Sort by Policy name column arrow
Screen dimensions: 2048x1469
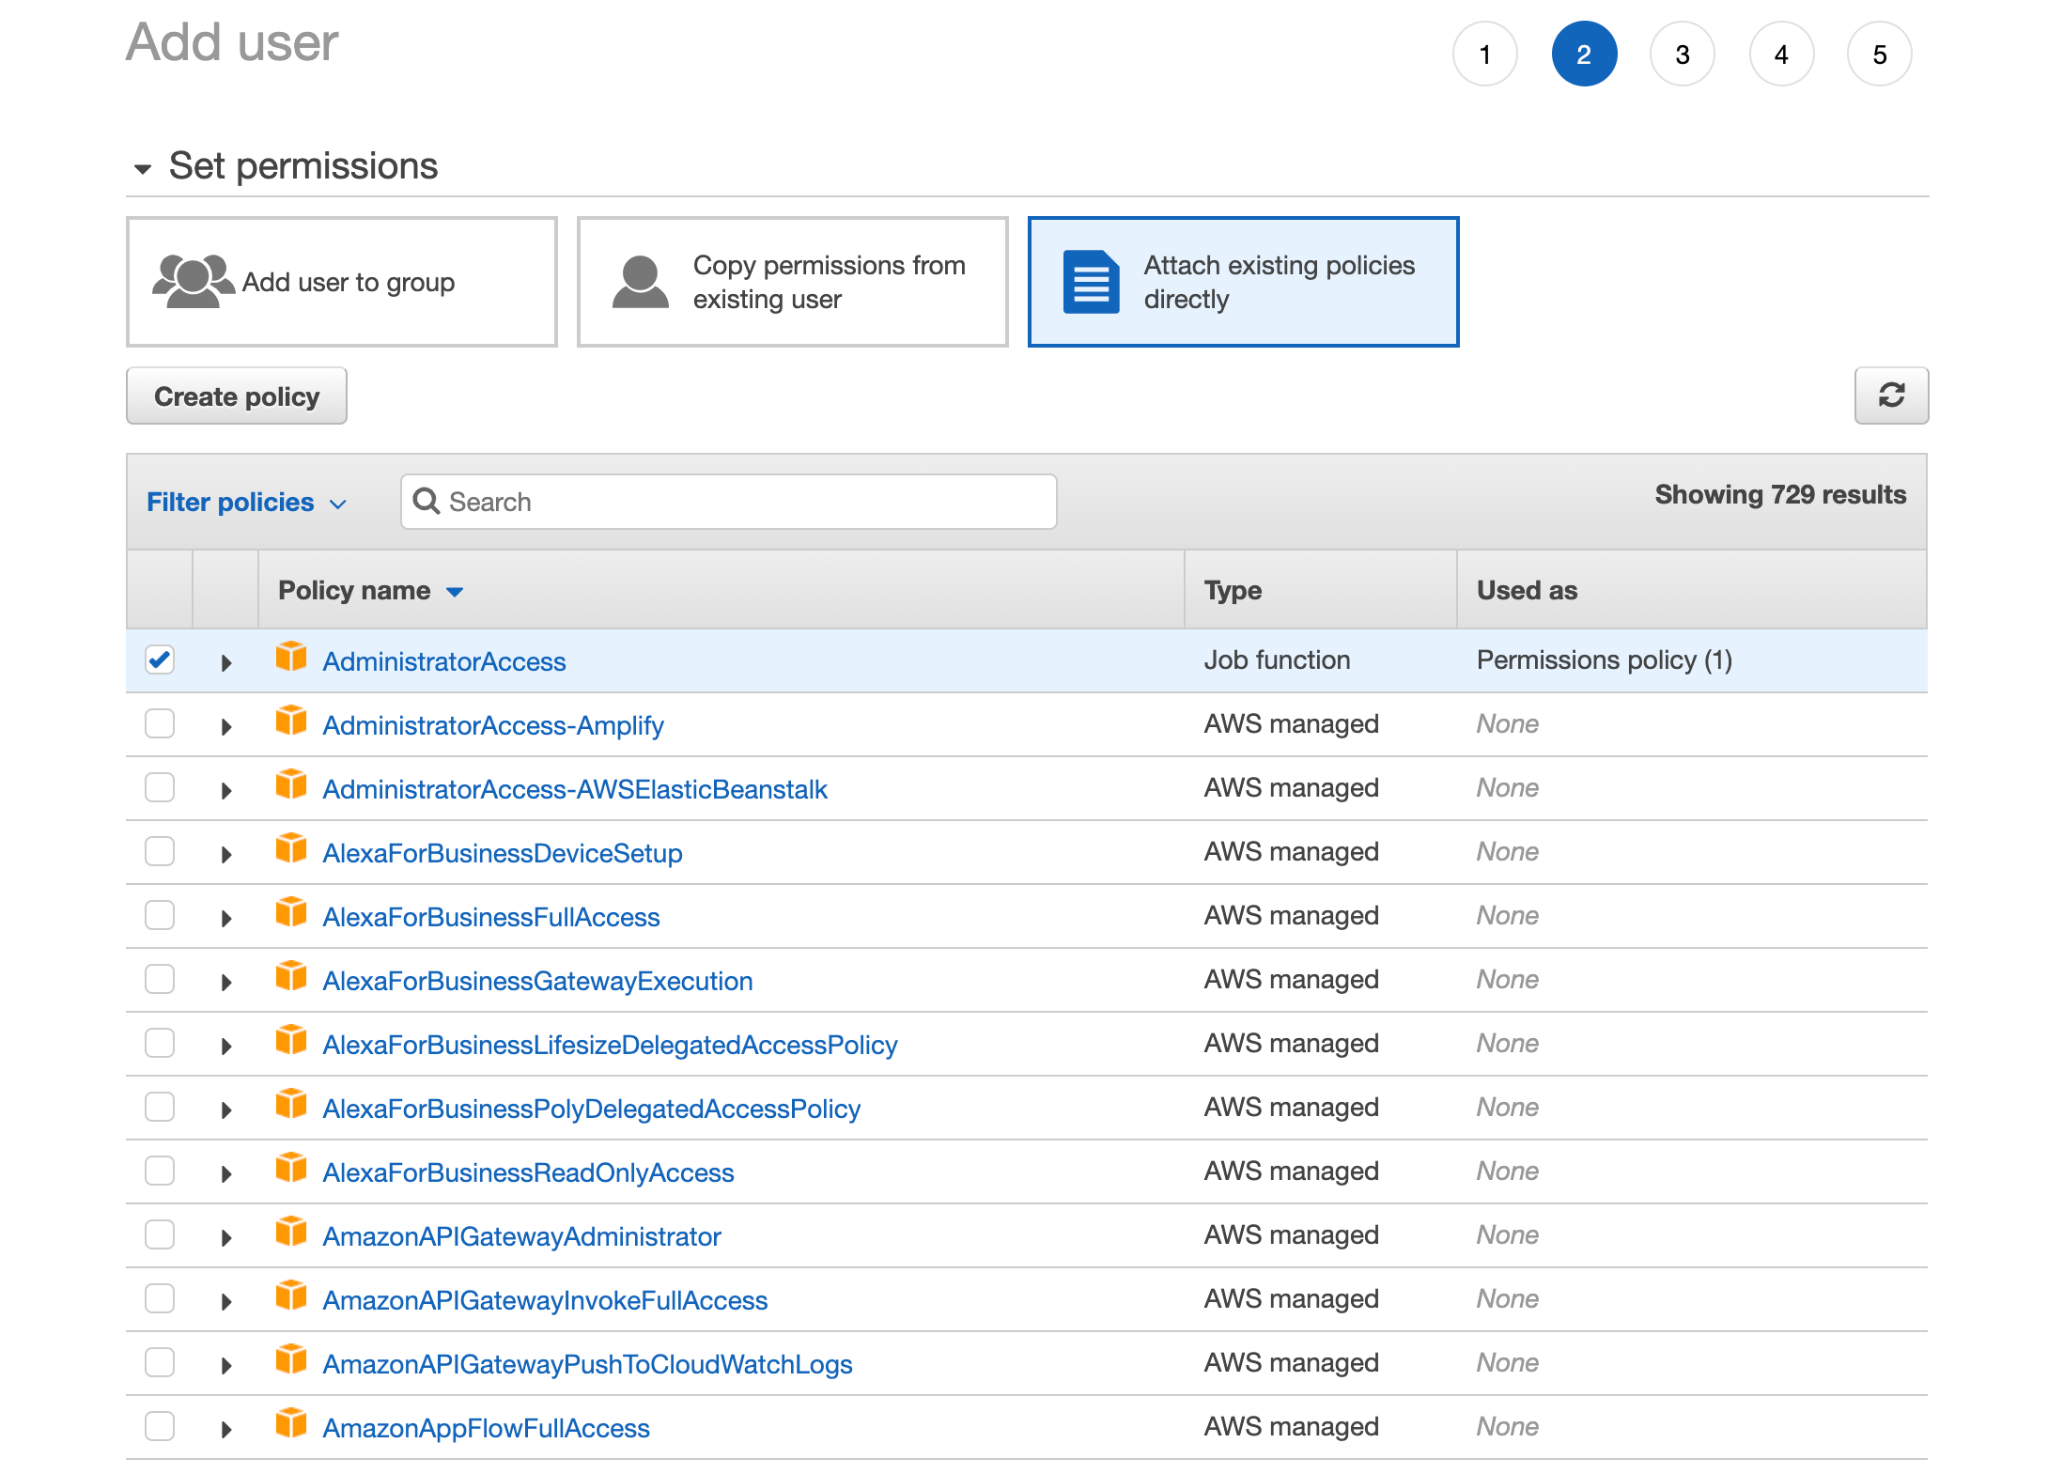coord(455,592)
